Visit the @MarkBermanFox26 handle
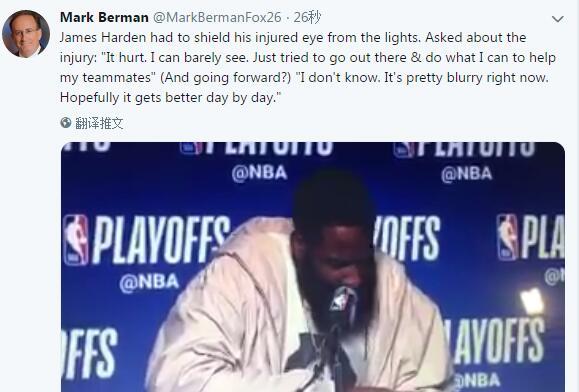Viewport: 579px width, 392px height. pos(217,17)
